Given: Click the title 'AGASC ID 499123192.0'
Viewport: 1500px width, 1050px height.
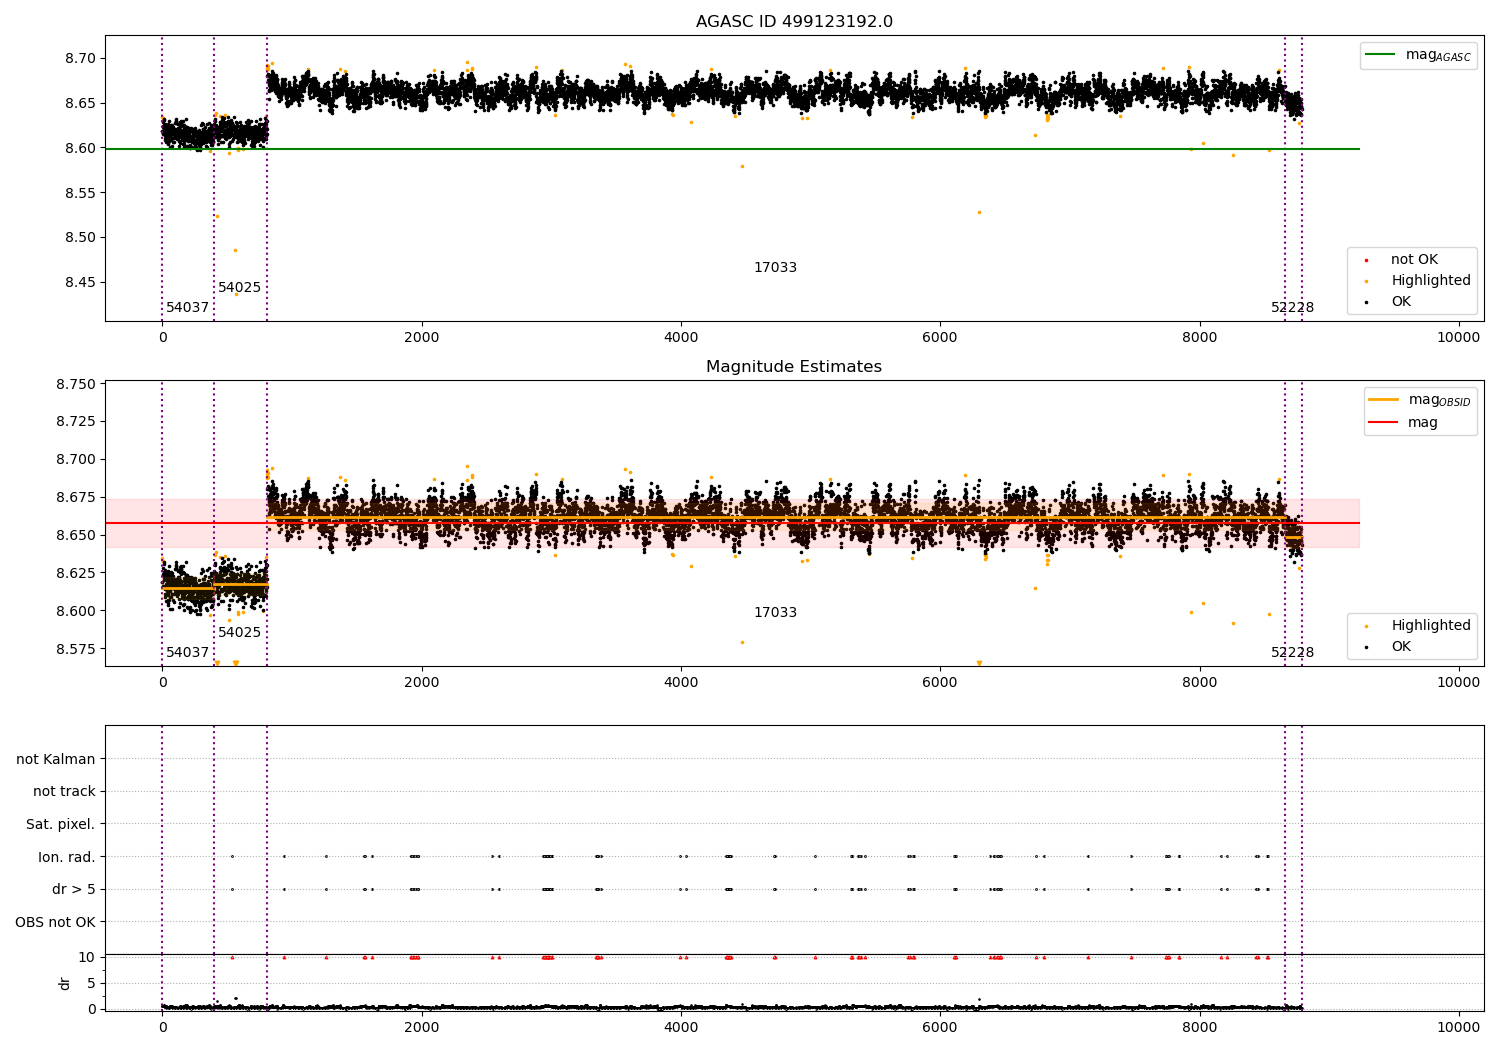Looking at the screenshot, I should 794,22.
